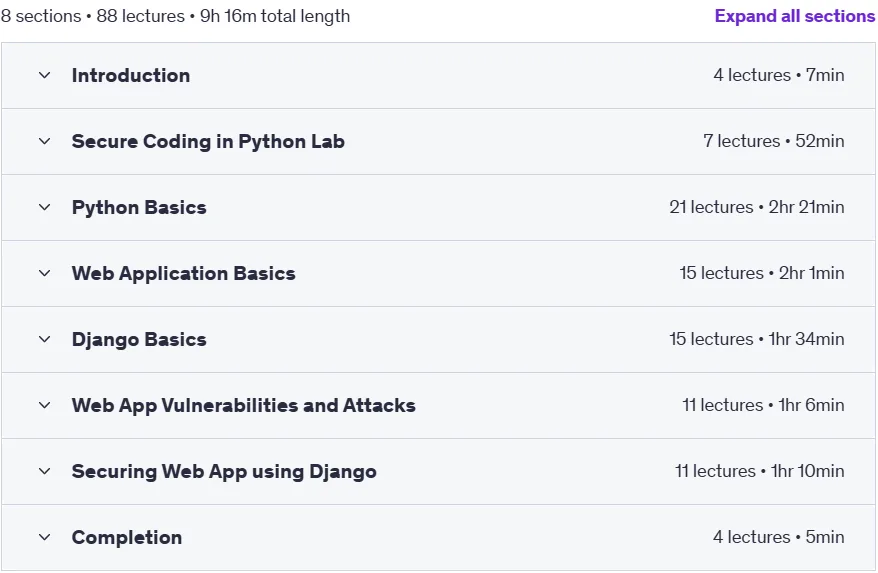The height and width of the screenshot is (573, 878).
Task: Open the Secure Coding in Python Lab title
Action: click(x=208, y=141)
